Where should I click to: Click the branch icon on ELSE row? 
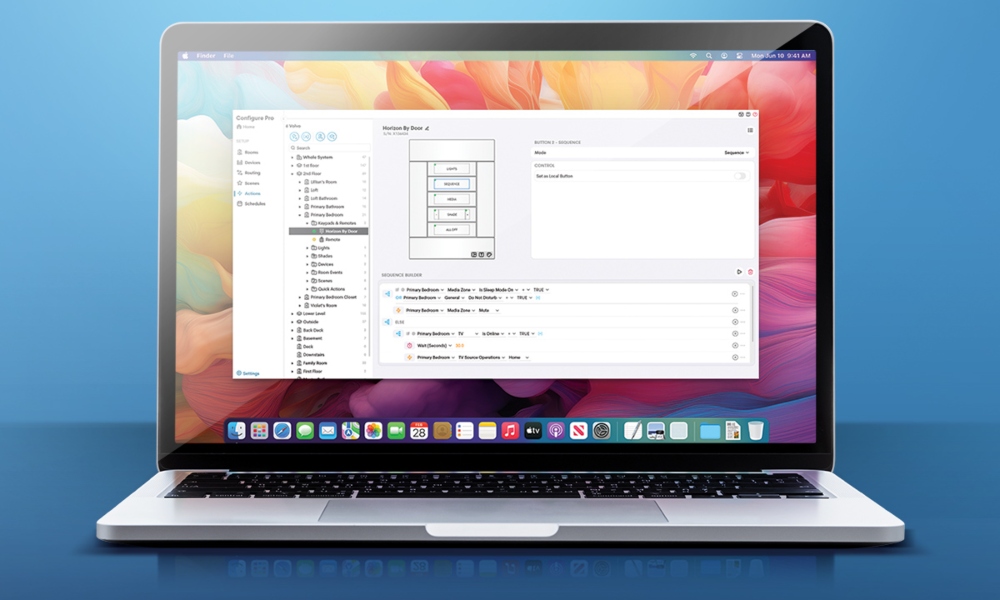point(387,322)
